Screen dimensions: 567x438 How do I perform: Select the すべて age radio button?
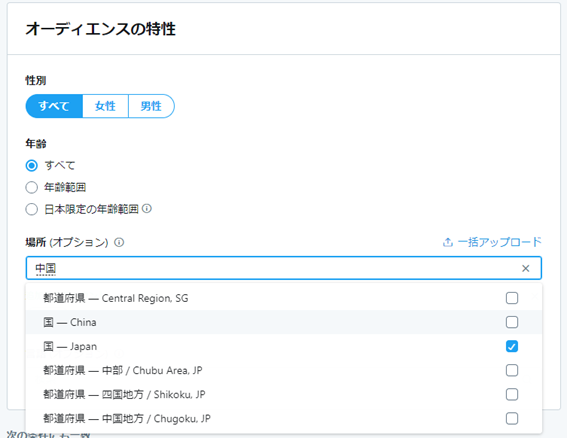click(x=31, y=166)
